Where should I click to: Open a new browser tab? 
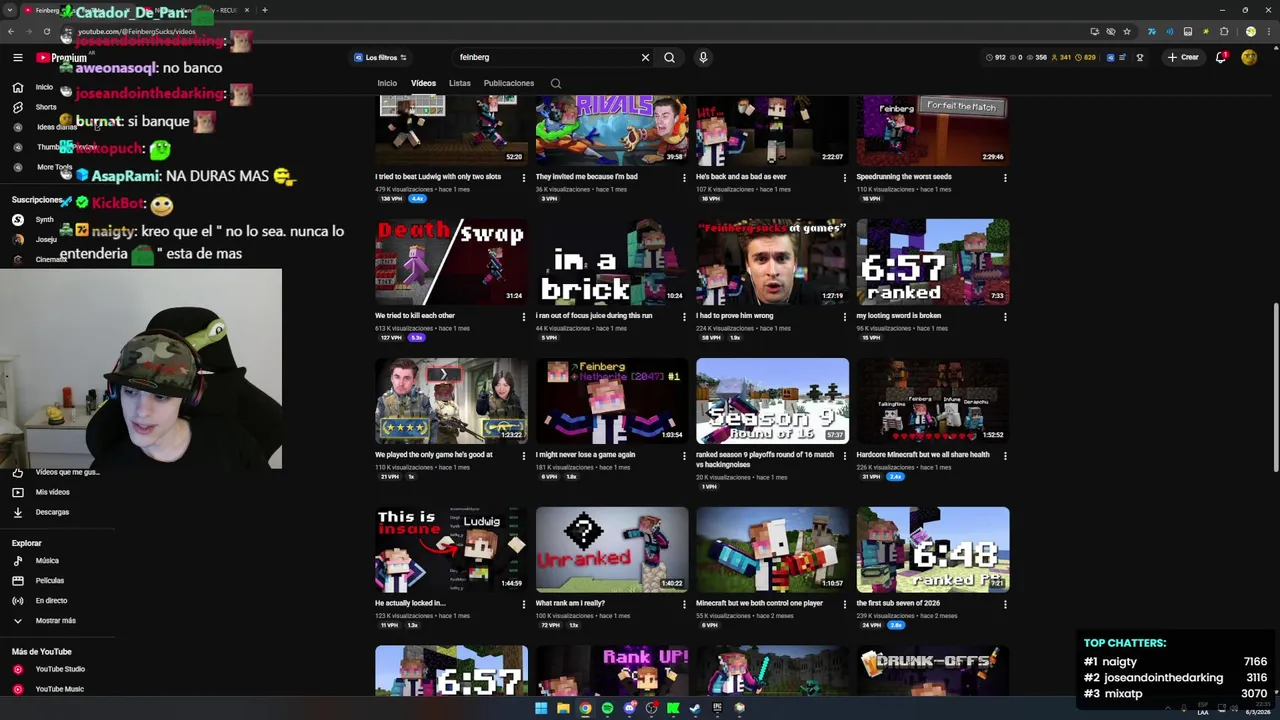264,10
